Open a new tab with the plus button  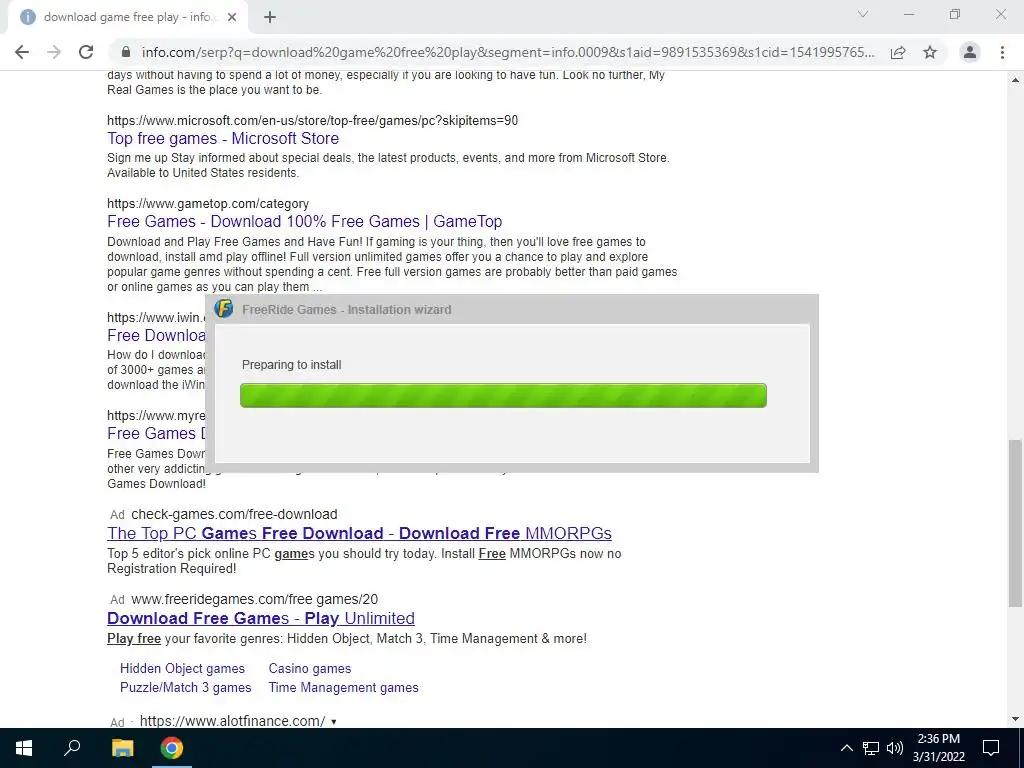[270, 18]
